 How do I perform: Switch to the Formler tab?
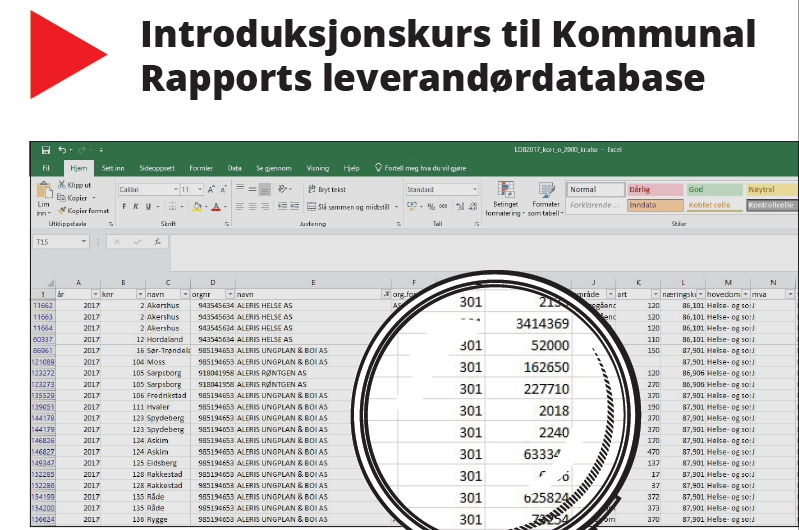coord(201,168)
